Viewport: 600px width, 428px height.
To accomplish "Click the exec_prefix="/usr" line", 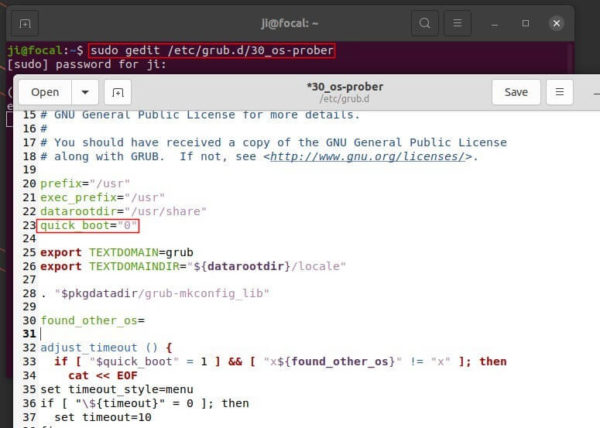I will pos(102,197).
